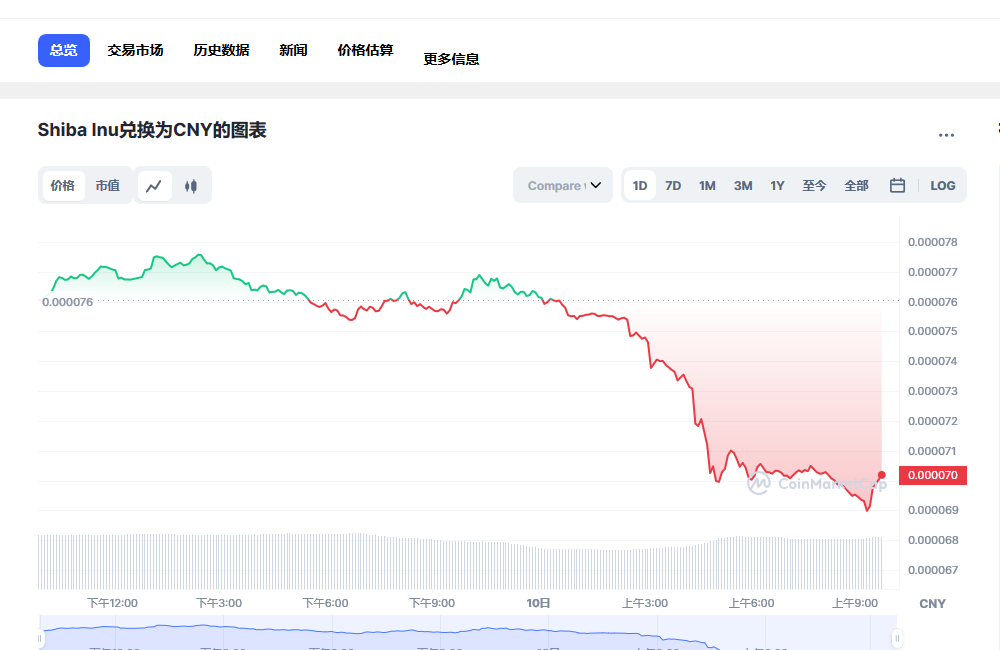Switch to the 交易市场 tab
The height and width of the screenshot is (650, 1000).
point(136,48)
